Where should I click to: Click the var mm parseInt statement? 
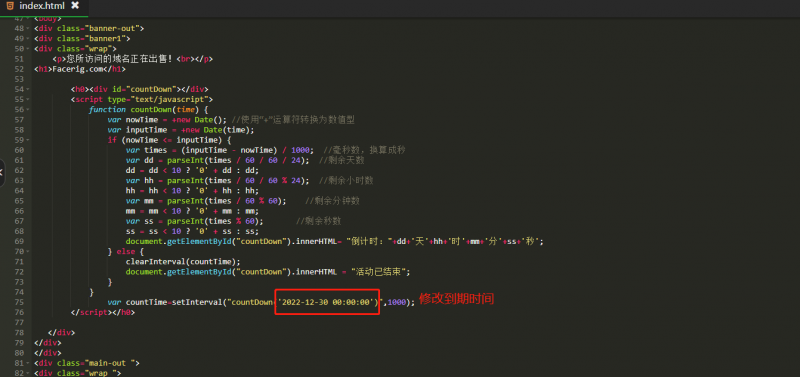point(206,201)
